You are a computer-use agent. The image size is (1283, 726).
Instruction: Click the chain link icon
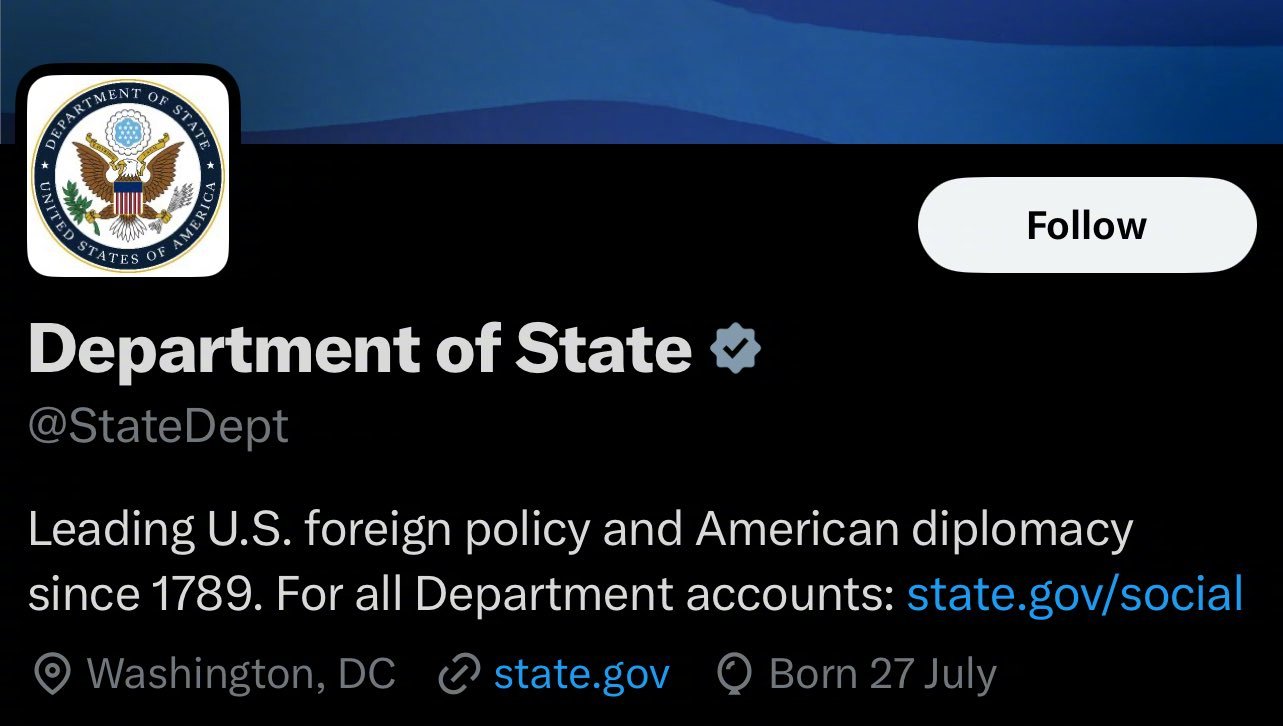tap(460, 675)
